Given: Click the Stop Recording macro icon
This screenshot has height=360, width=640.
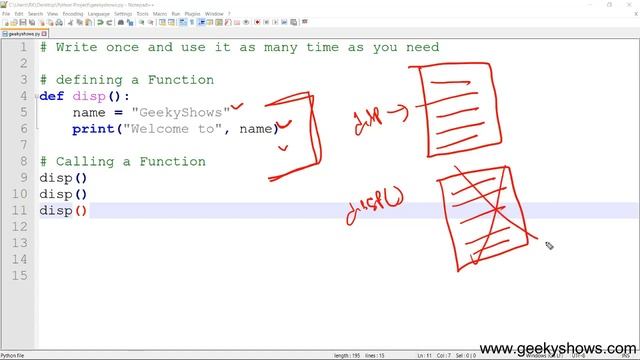Looking at the screenshot, I should [x=266, y=22].
